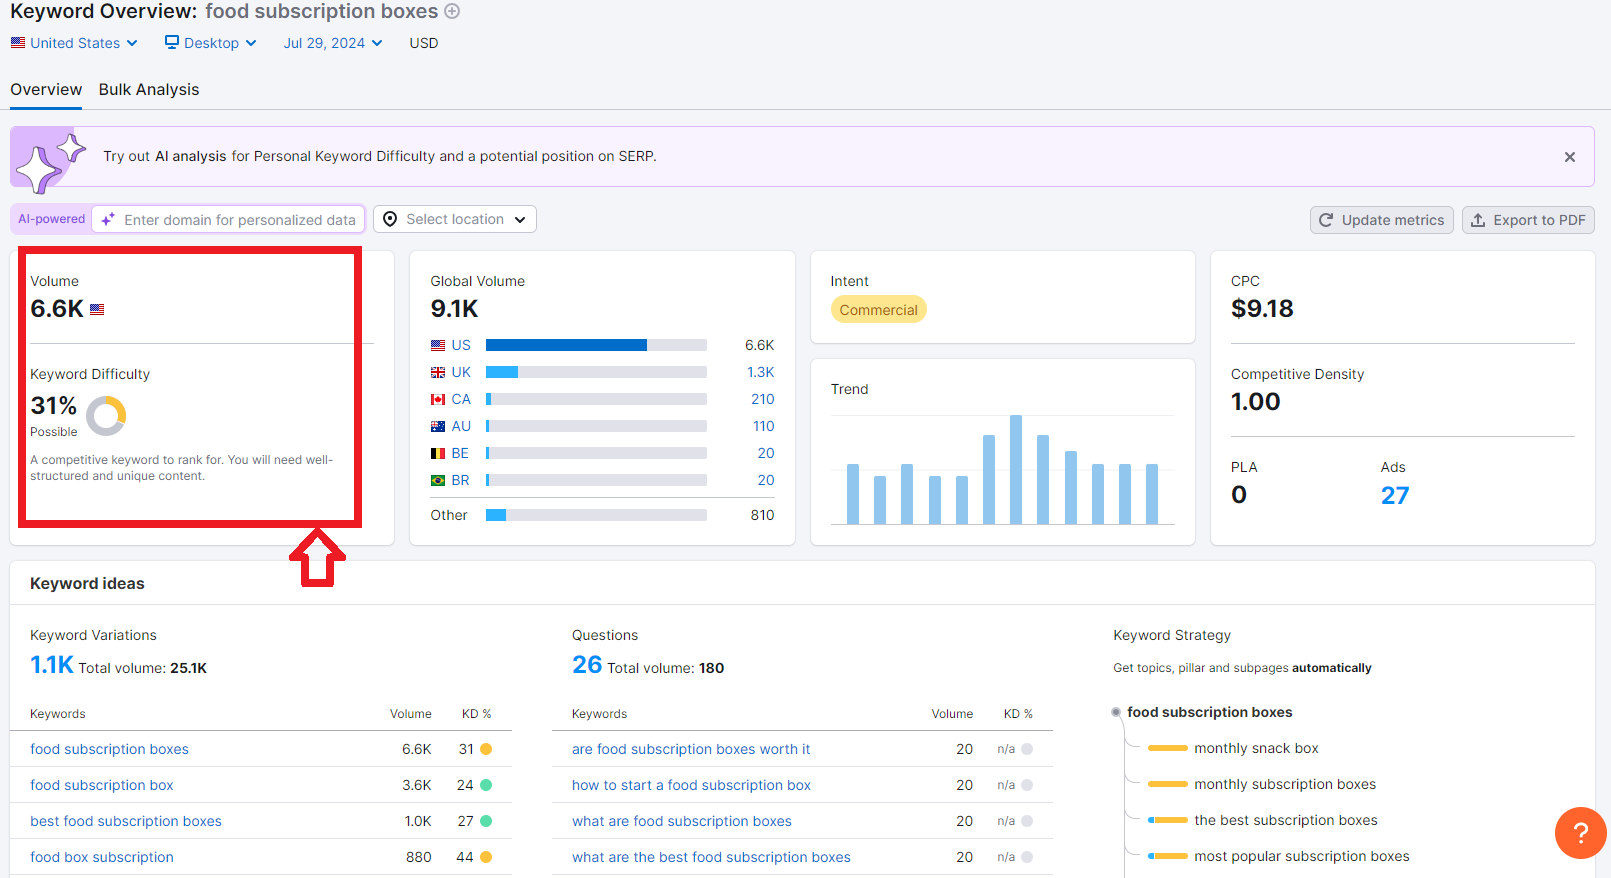1611x878 pixels.
Task: Click the UK volume progress bar
Action: coord(596,372)
